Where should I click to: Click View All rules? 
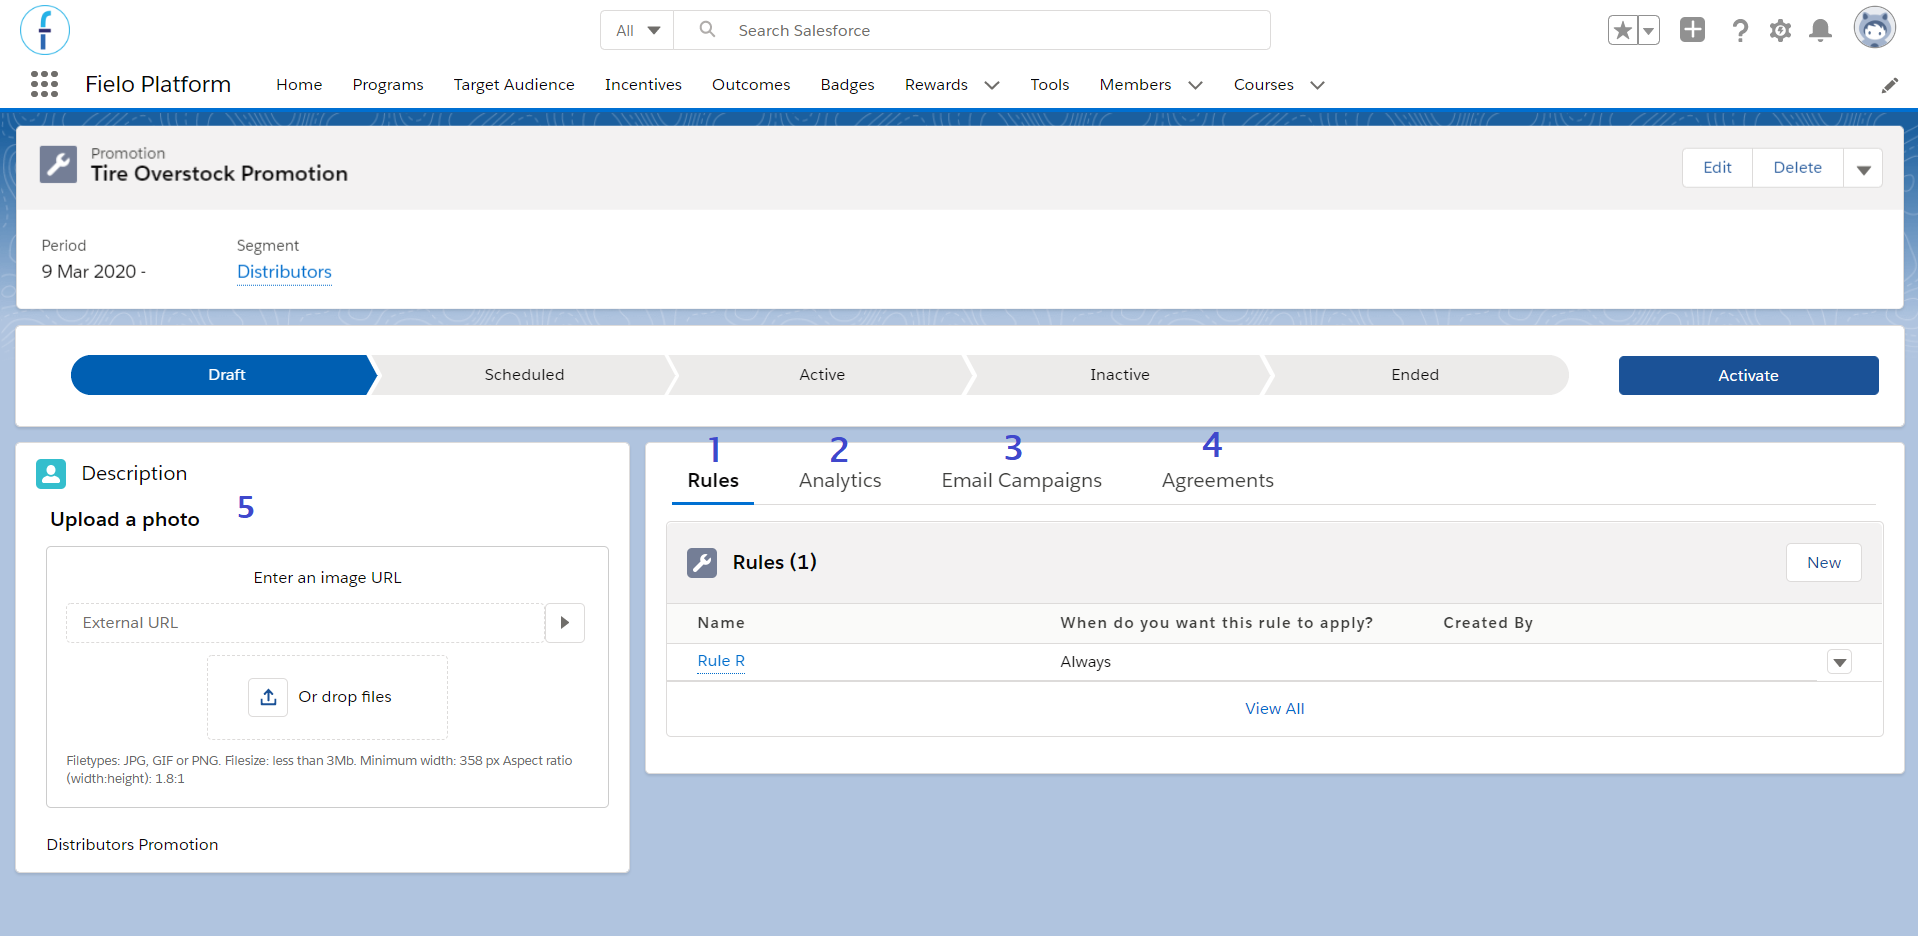tap(1274, 709)
